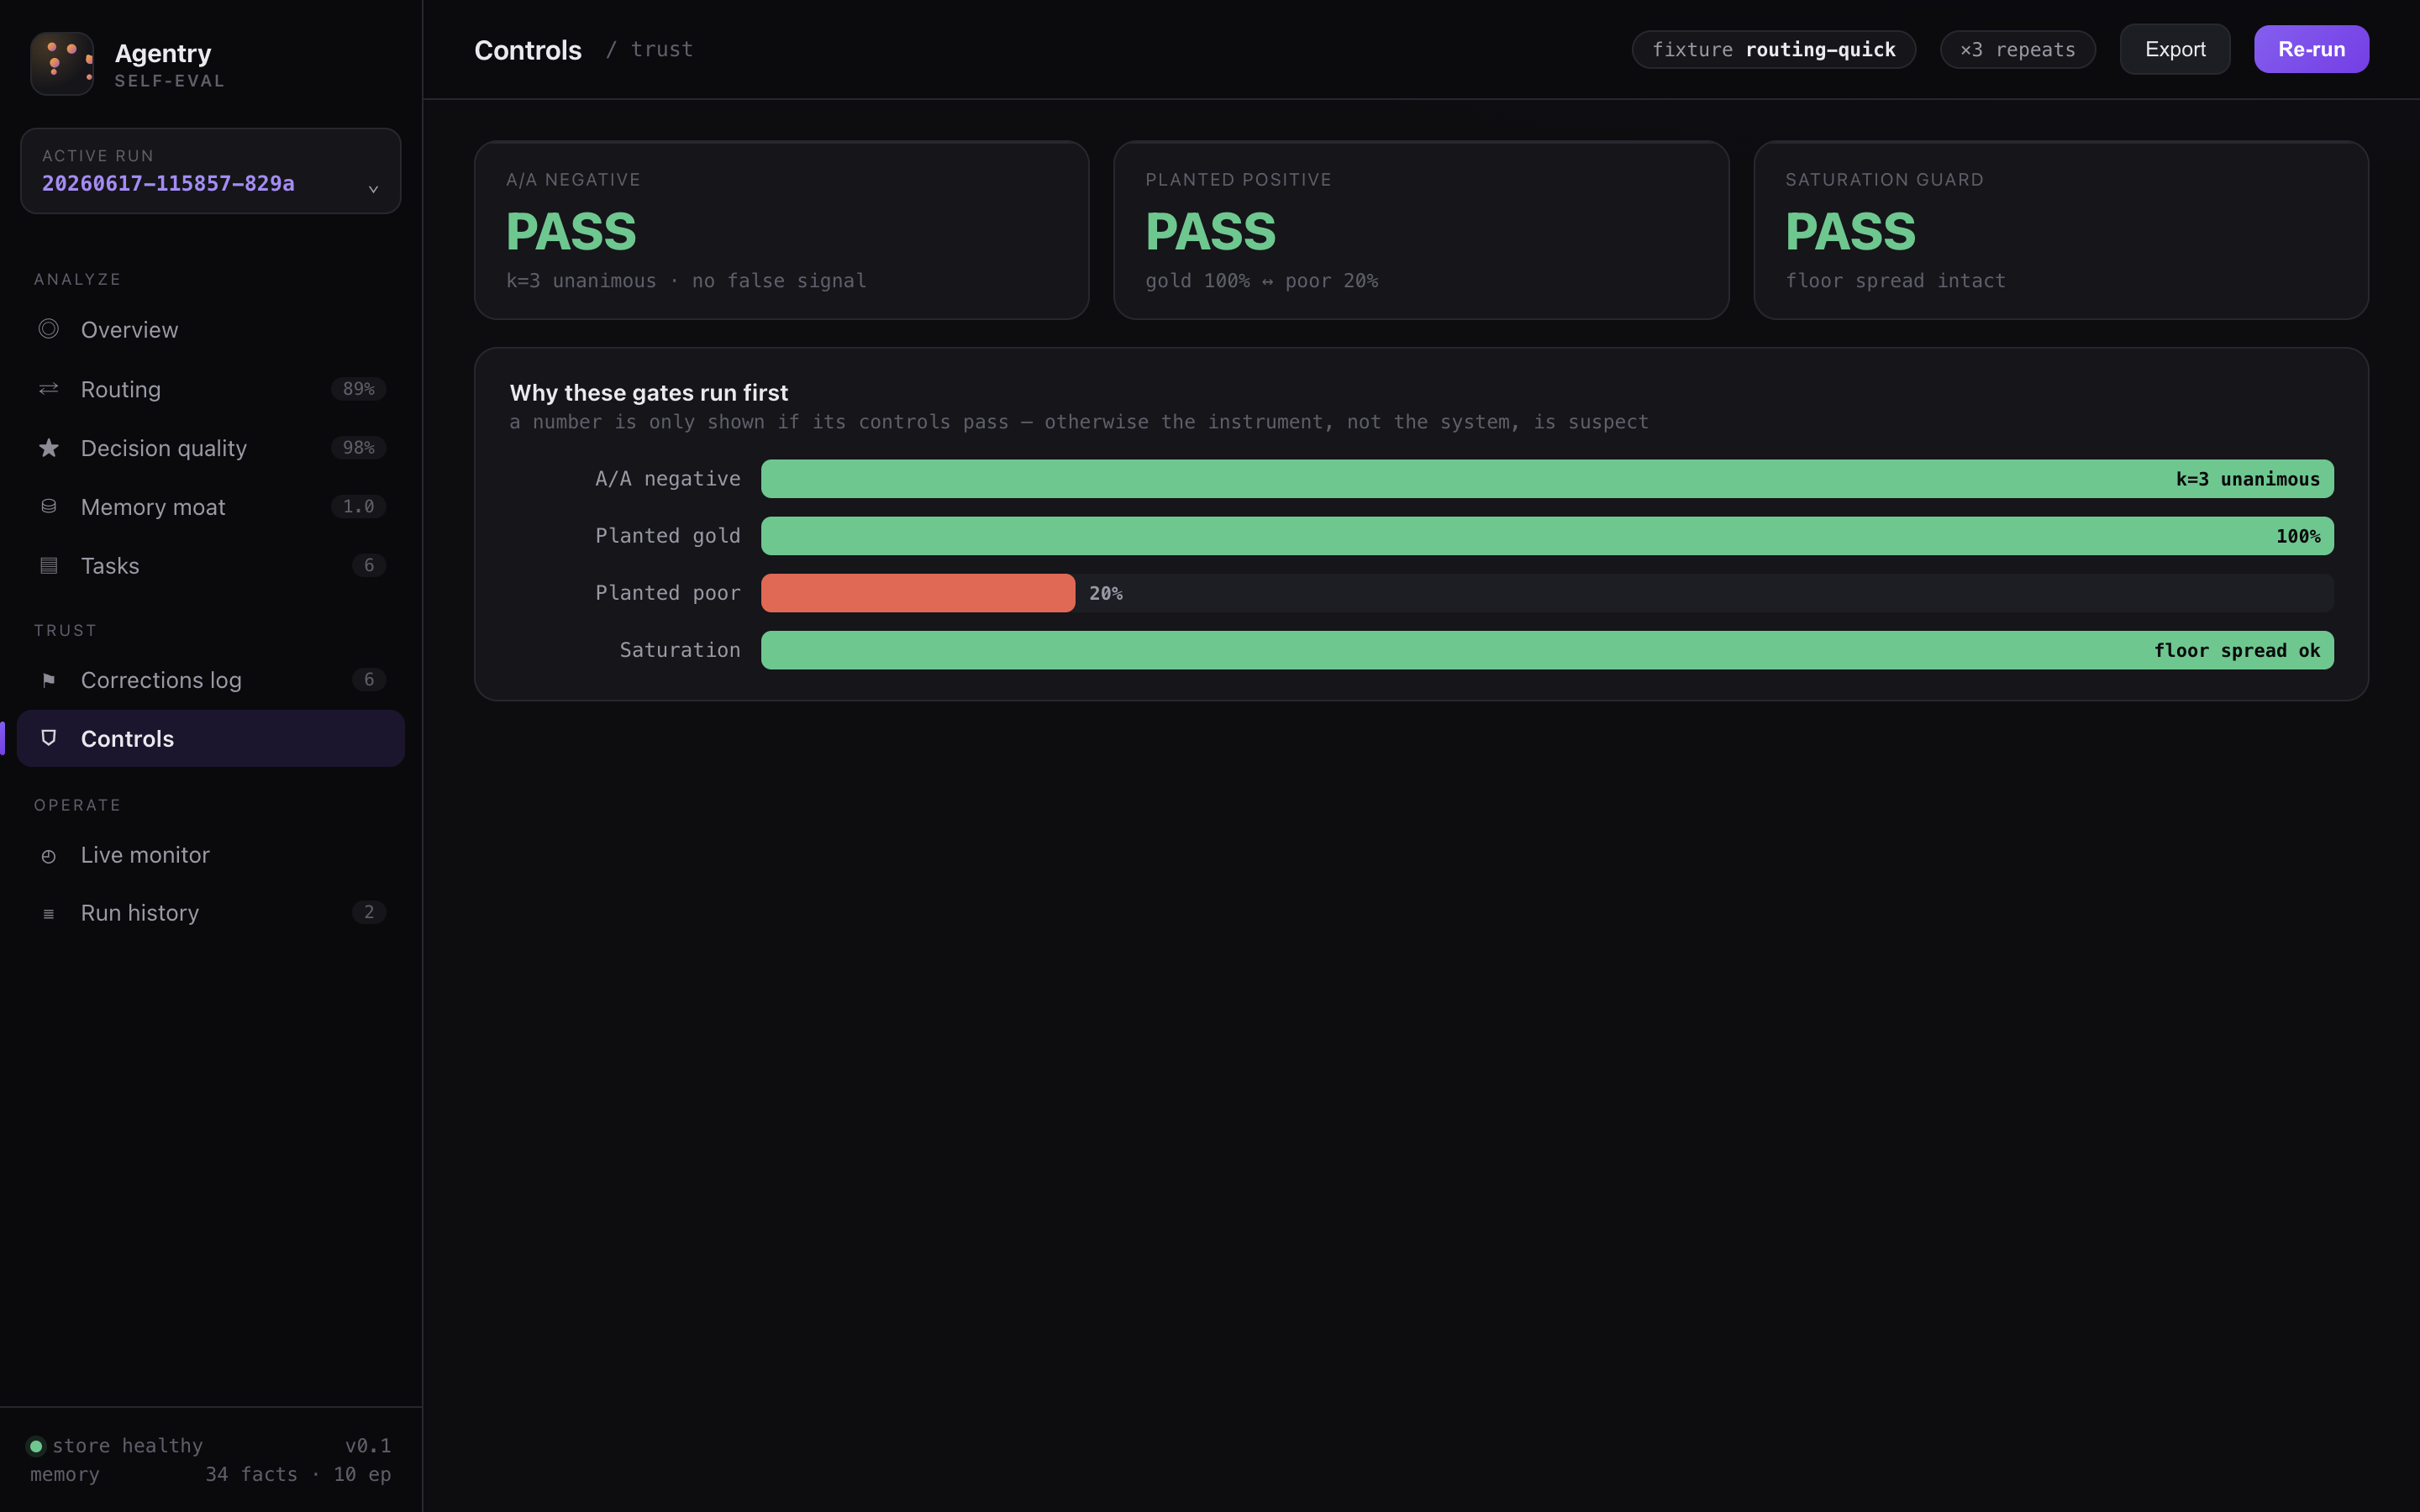
Task: Click the Agentry logo icon
Action: click(x=62, y=63)
